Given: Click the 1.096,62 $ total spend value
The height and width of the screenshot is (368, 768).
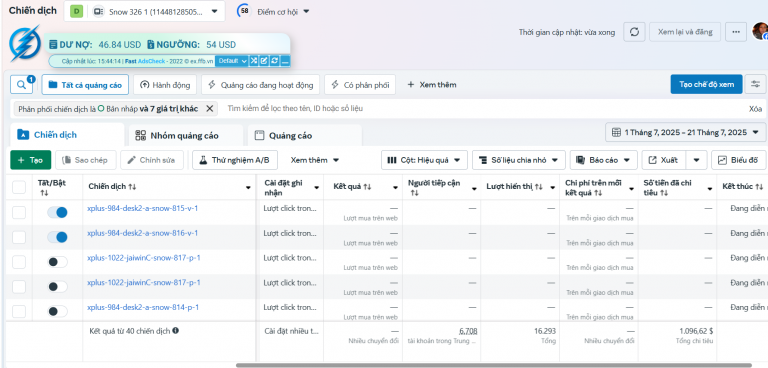Looking at the screenshot, I should coord(696,331).
